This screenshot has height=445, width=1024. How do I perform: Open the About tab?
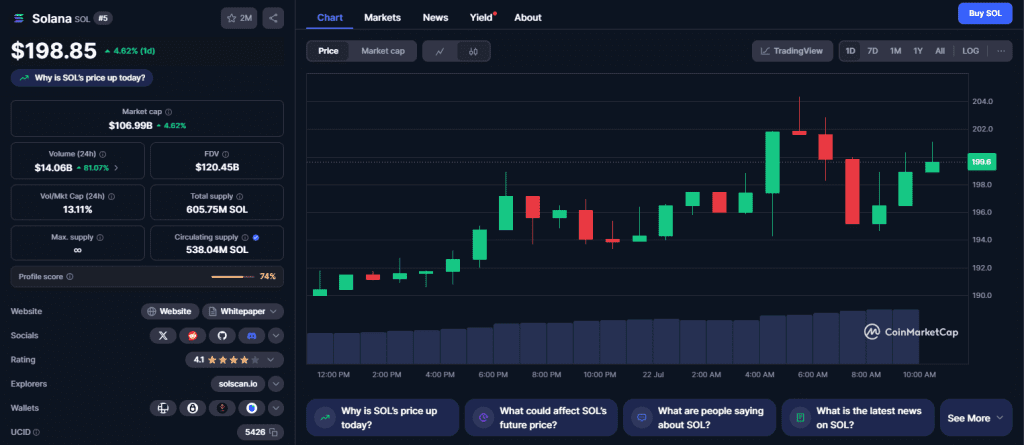(x=528, y=18)
